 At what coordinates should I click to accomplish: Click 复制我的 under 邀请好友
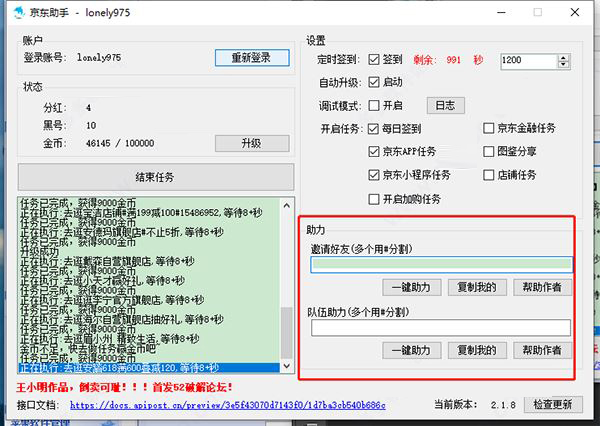477,287
